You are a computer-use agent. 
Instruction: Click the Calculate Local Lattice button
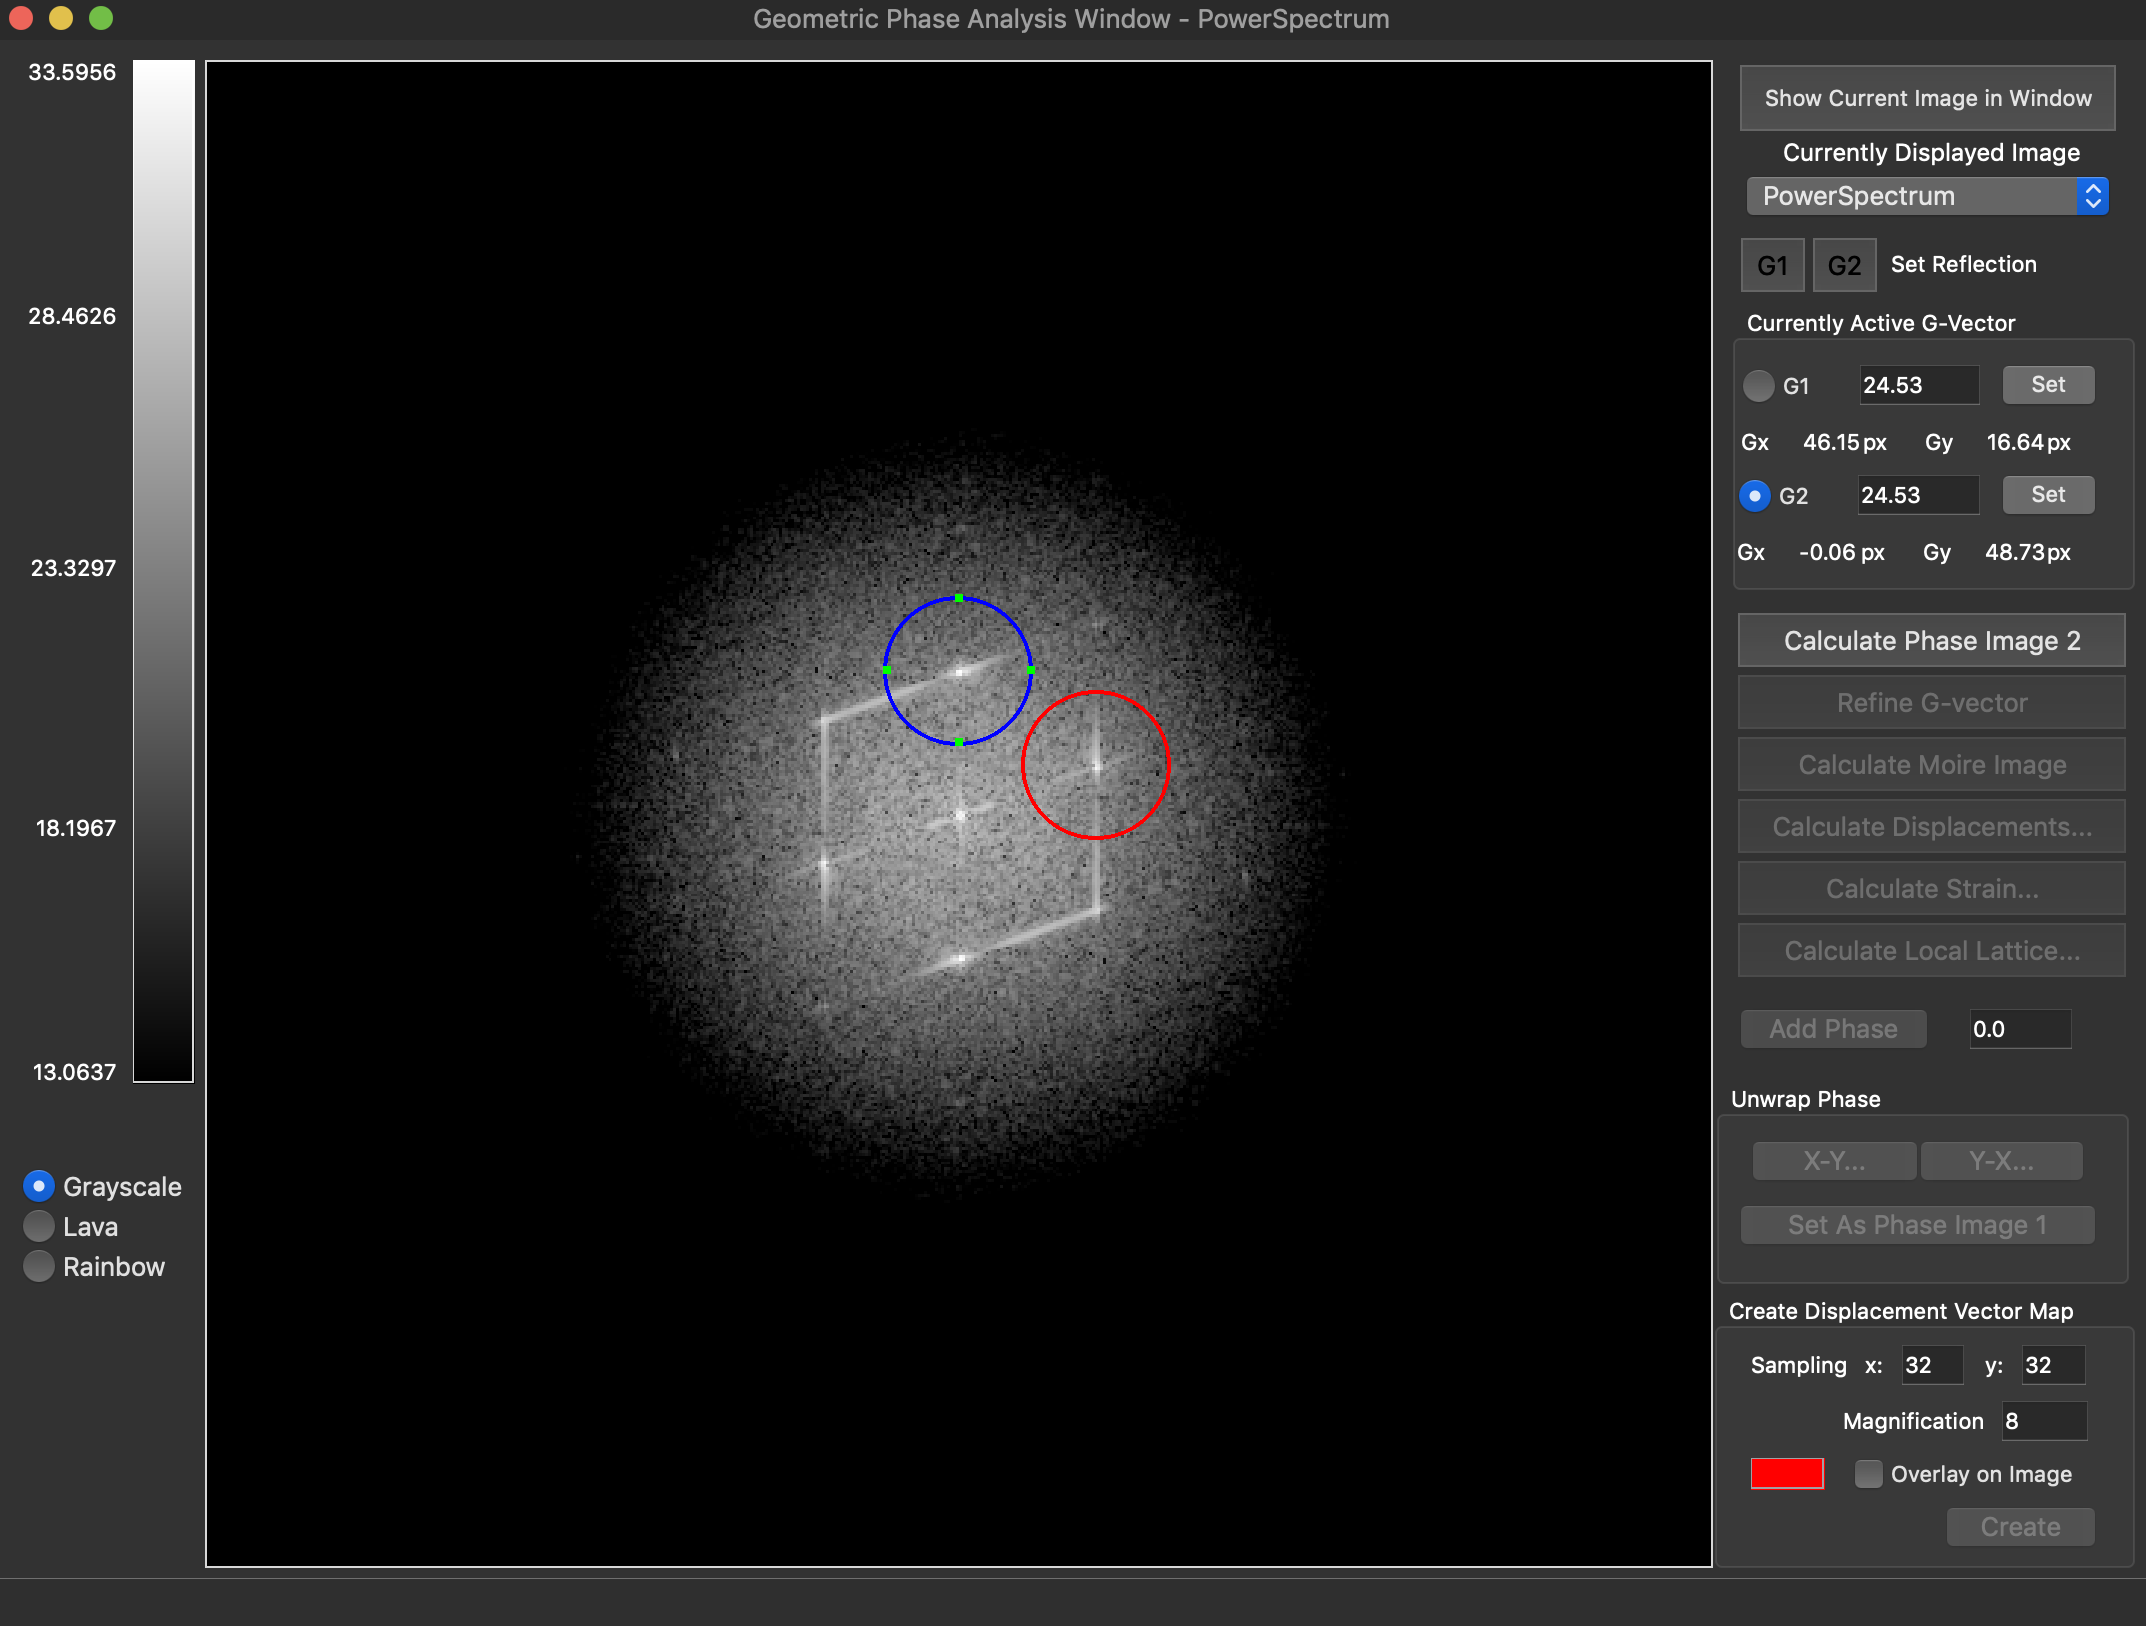[x=1931, y=950]
